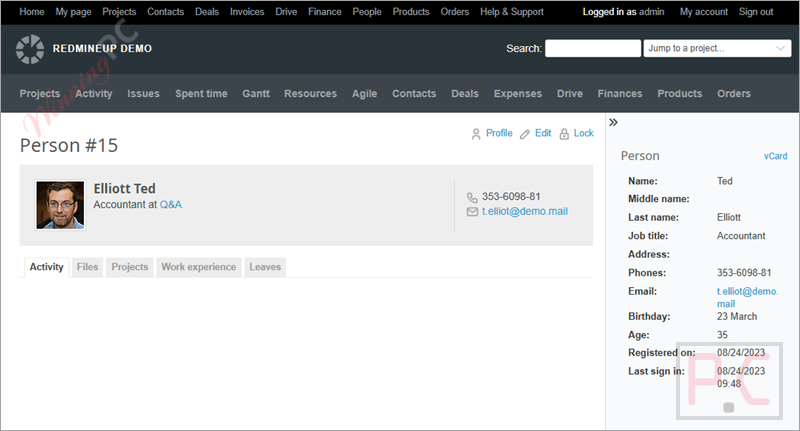Click the name Elliott Ted

pos(124,188)
